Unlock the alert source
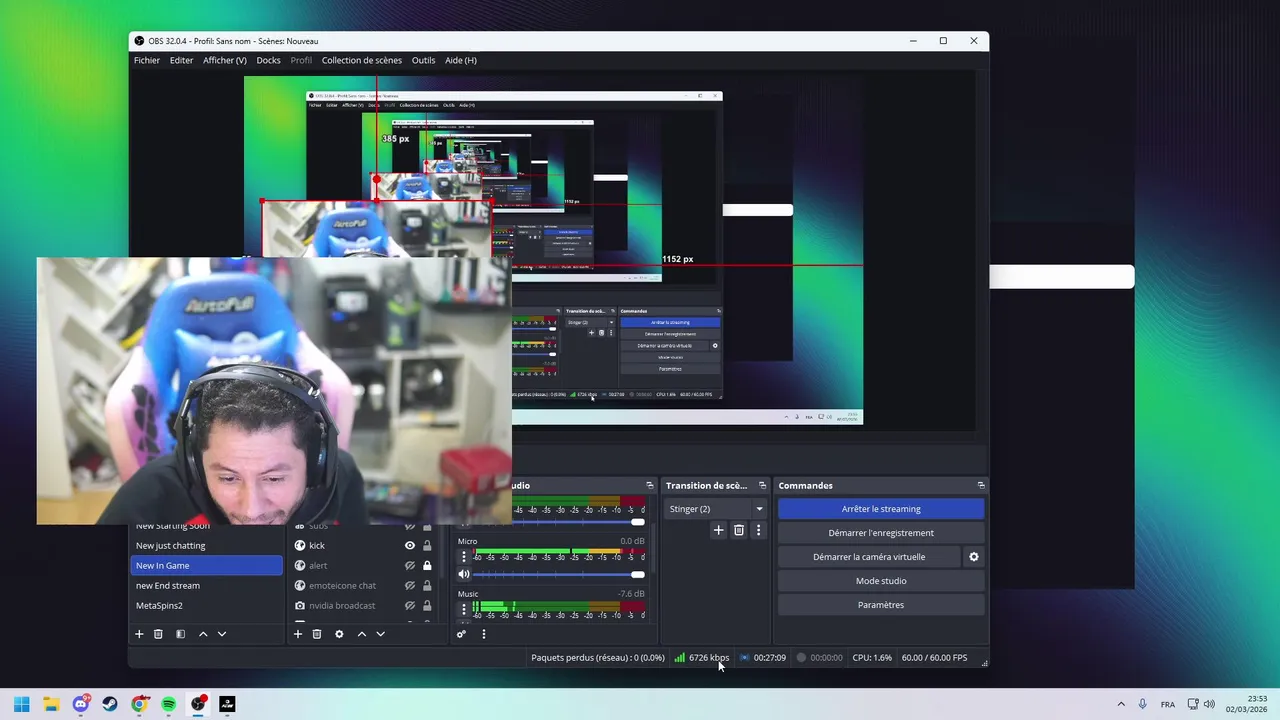1280x720 pixels. (x=427, y=565)
